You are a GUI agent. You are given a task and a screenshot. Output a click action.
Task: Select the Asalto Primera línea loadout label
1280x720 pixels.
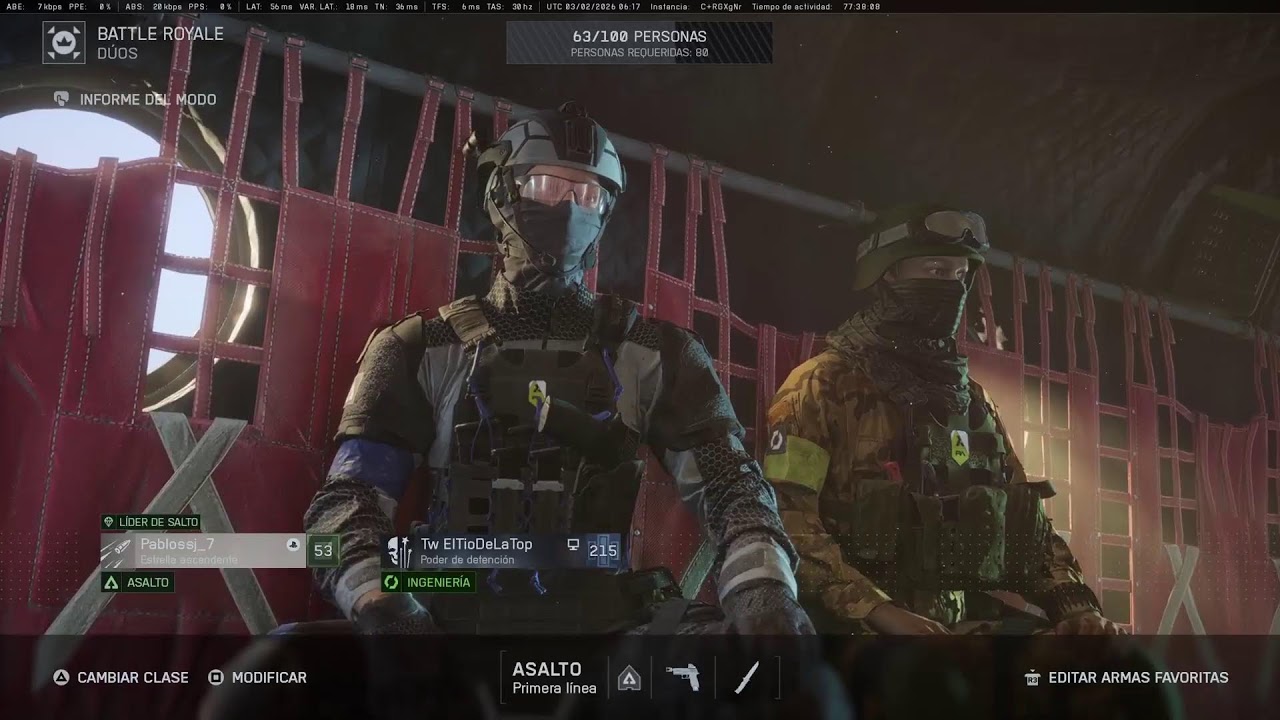554,677
